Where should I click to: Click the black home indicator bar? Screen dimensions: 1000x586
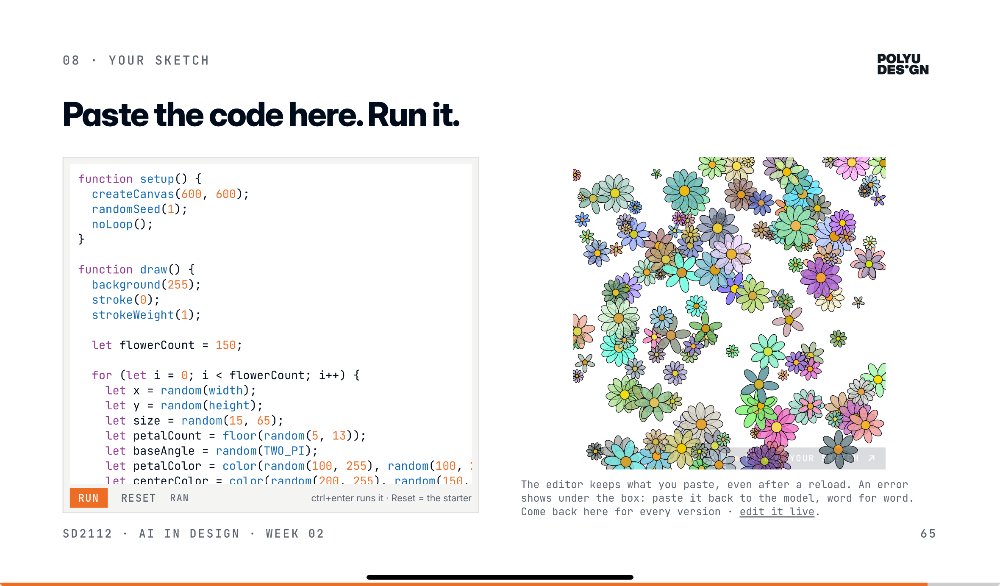[x=500, y=577]
